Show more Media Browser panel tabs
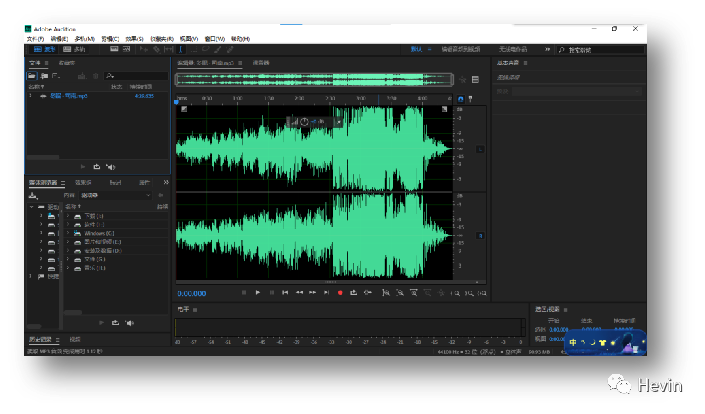This screenshot has width=705, height=414. click(166, 182)
